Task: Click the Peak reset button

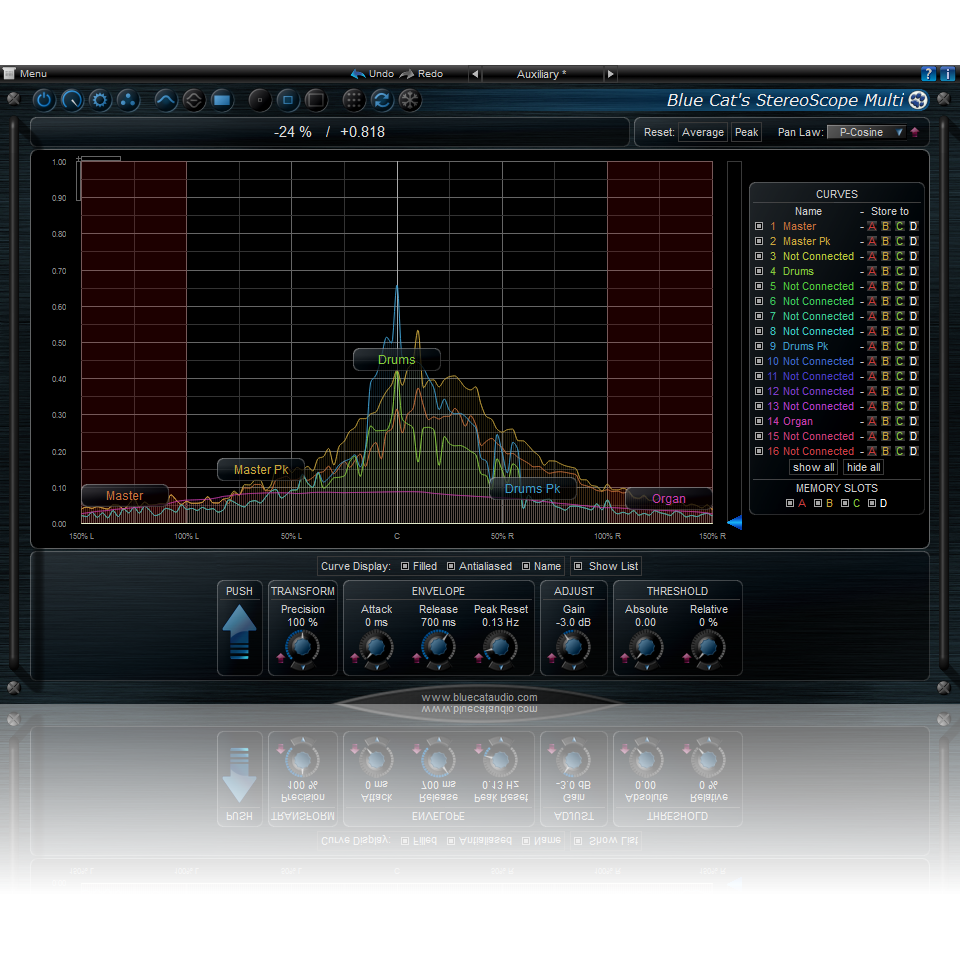Action: (x=746, y=132)
